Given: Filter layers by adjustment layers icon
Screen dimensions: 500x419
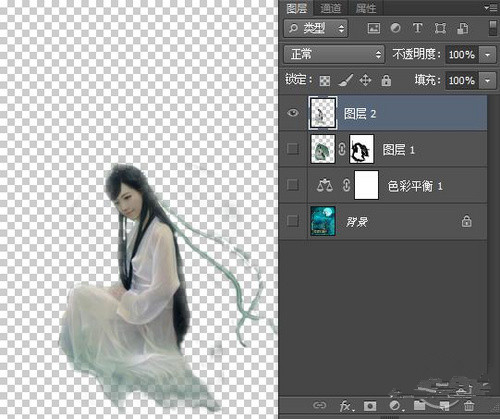Looking at the screenshot, I should coord(396,28).
